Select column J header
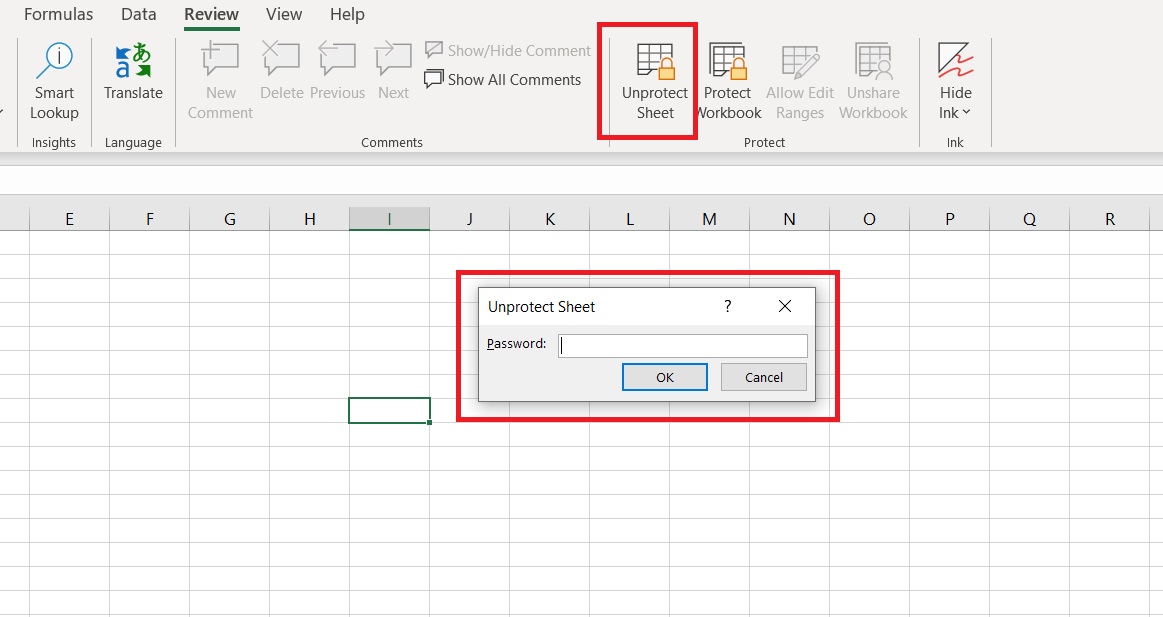Viewport: 1163px width, 617px height. pos(470,219)
